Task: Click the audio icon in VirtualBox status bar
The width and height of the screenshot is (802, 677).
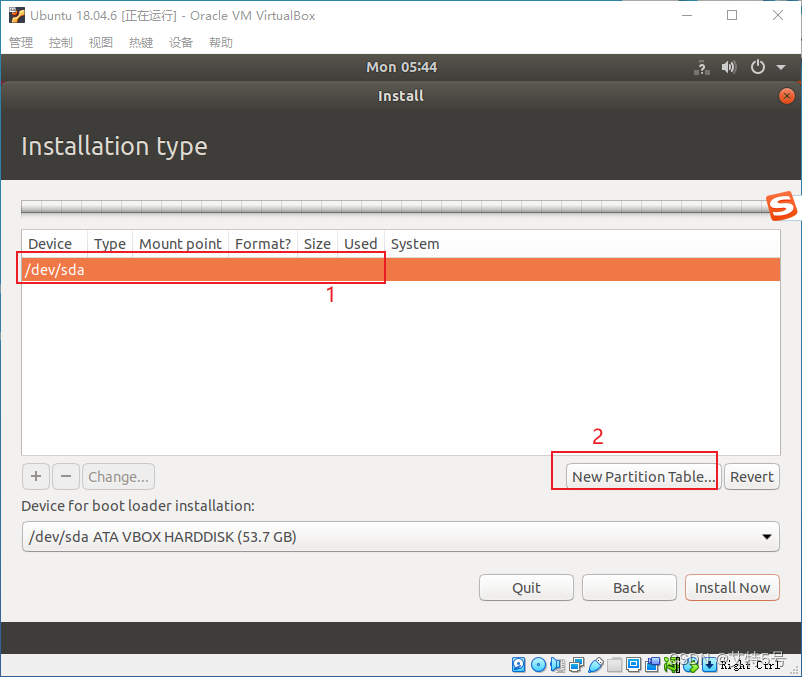Action: pyautogui.click(x=555, y=664)
